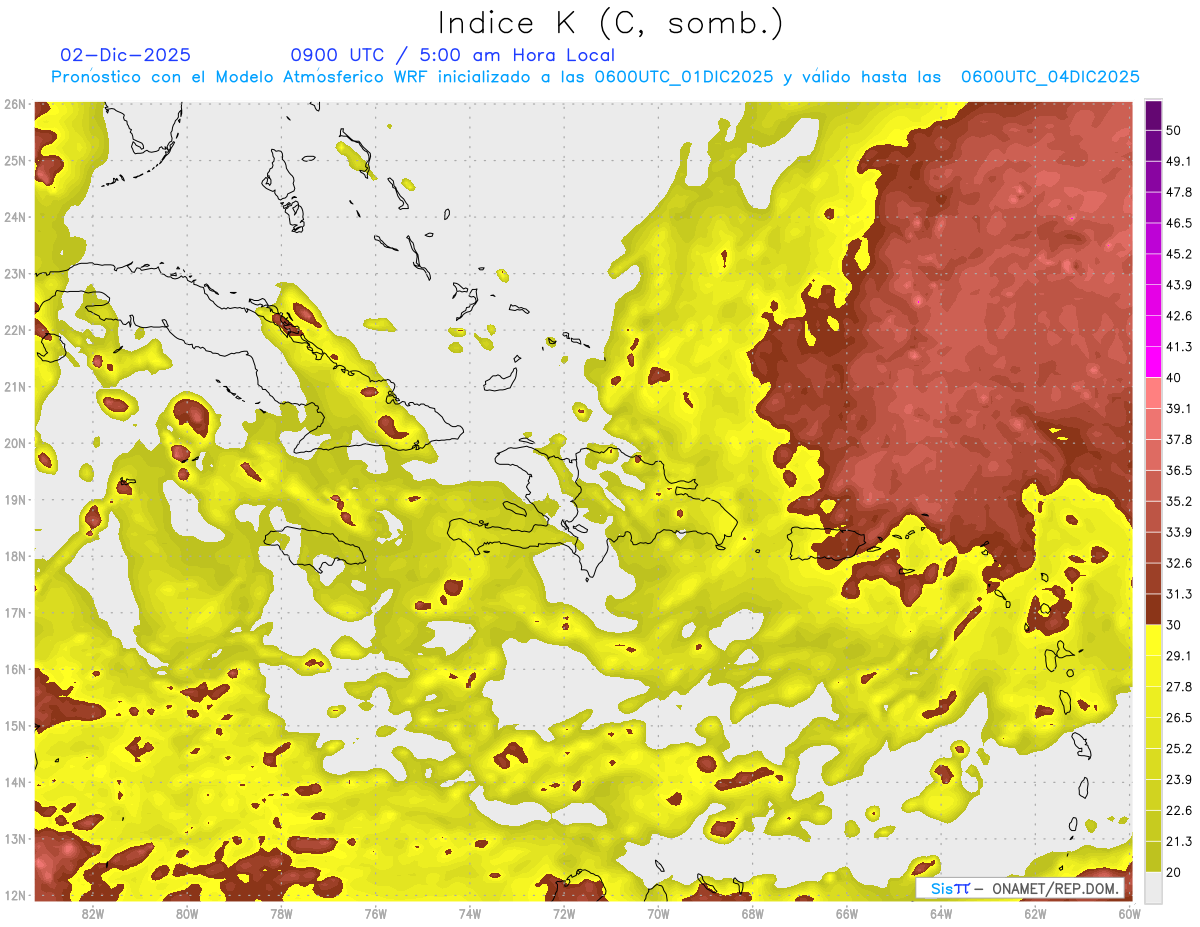Pick the dark brown swatch between 30 and 31.3
This screenshot has width=1200, height=927.
coord(1152,609)
